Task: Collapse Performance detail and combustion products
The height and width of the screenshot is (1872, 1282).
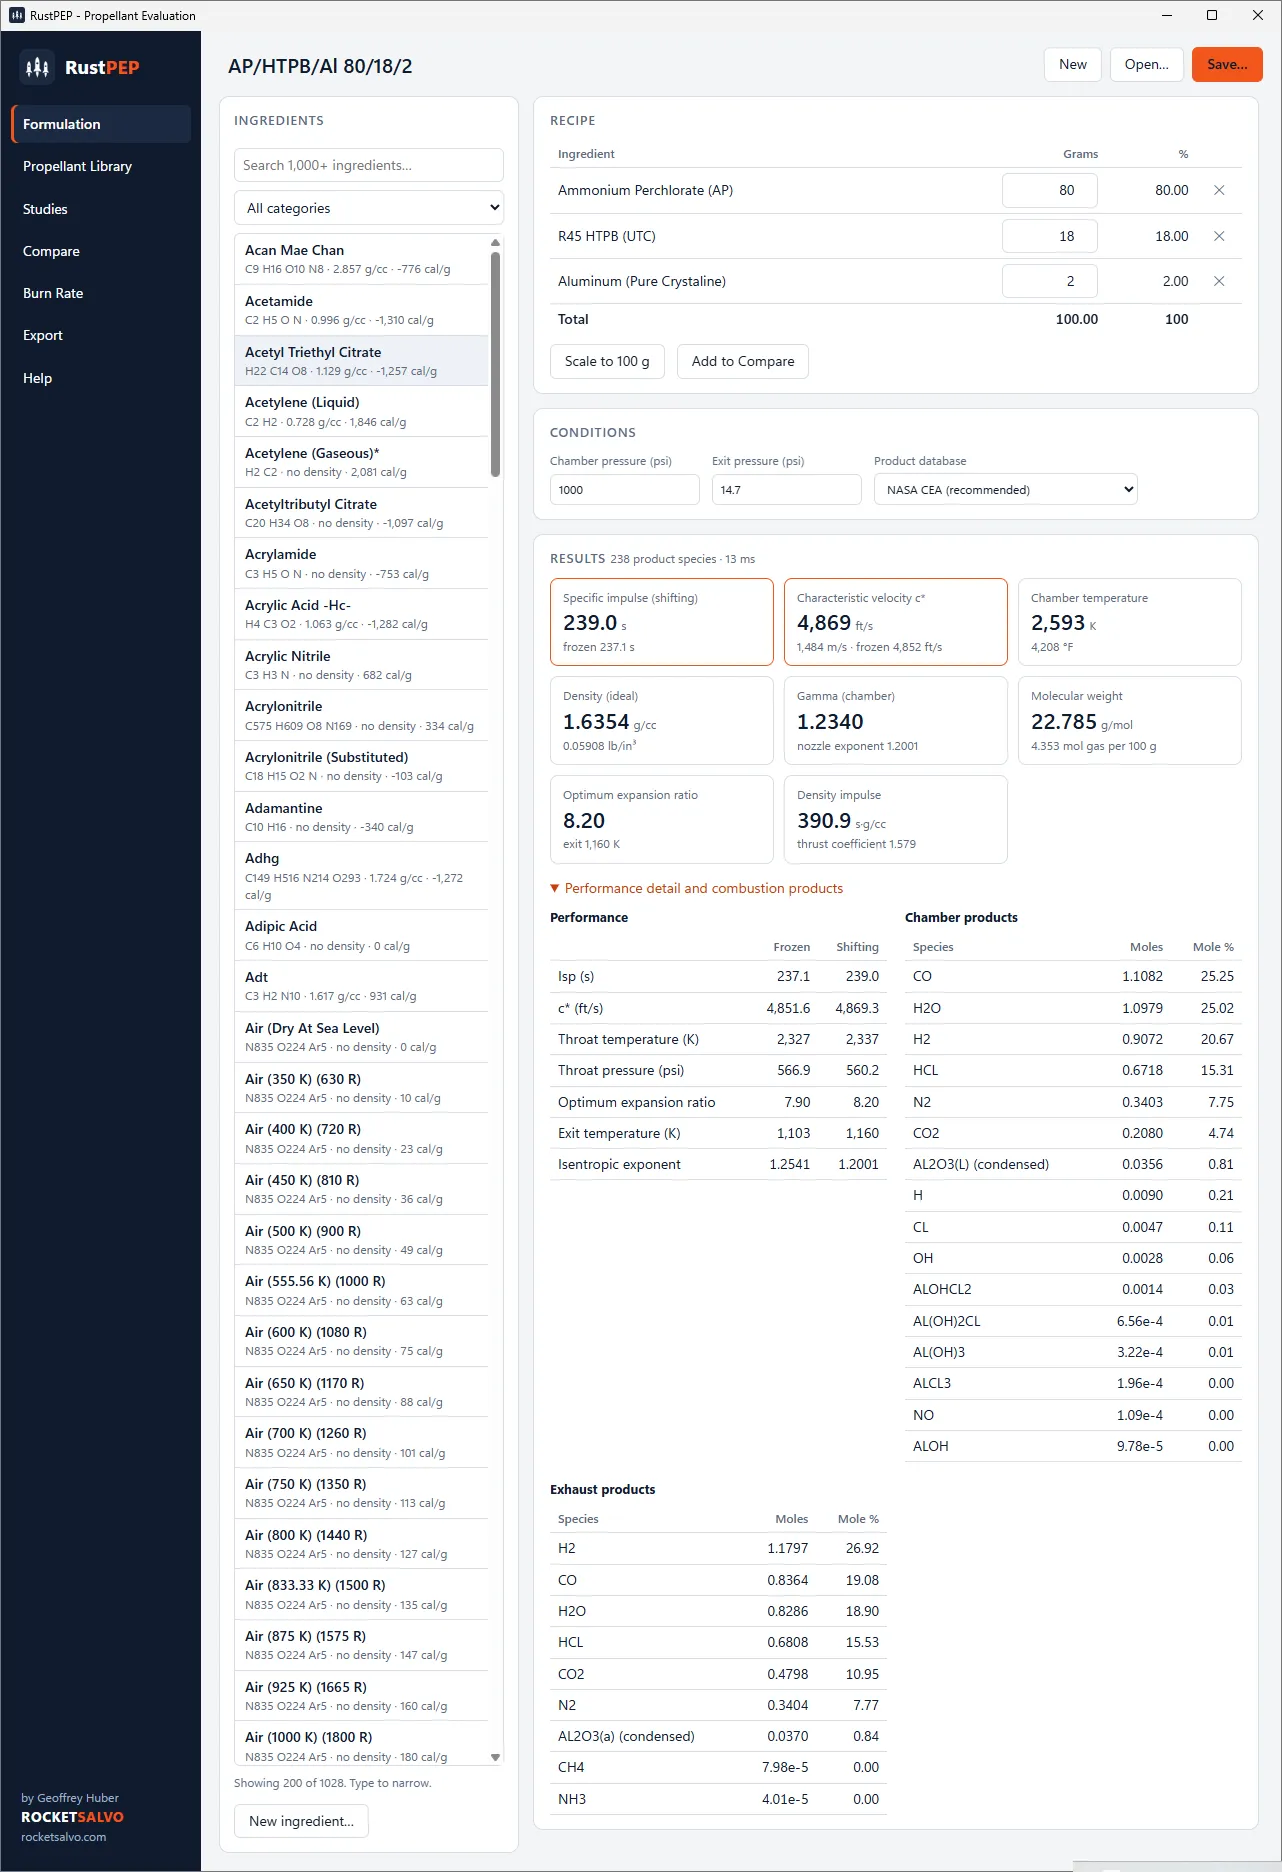Action: click(697, 888)
